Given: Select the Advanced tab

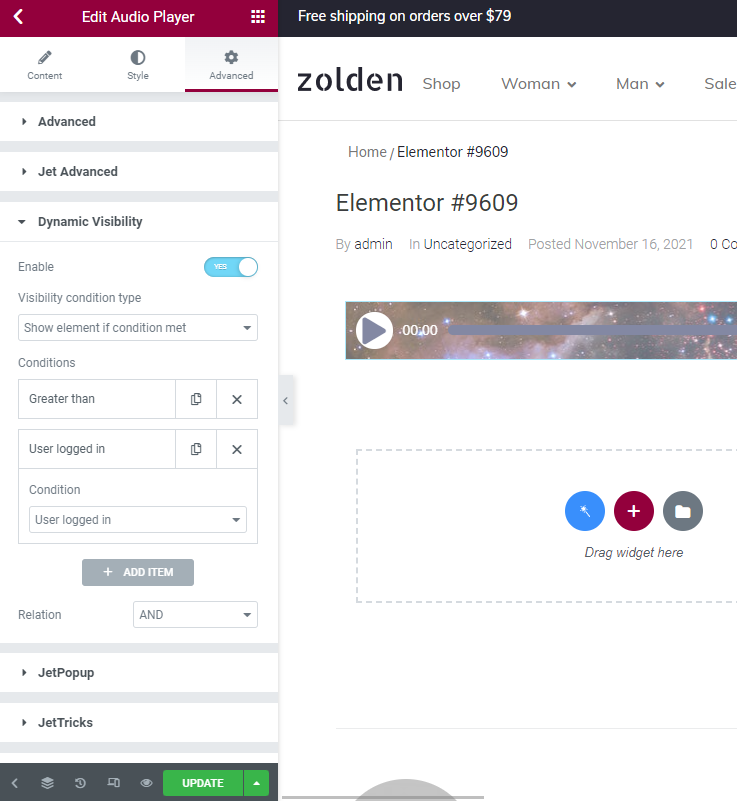Looking at the screenshot, I should 231,65.
